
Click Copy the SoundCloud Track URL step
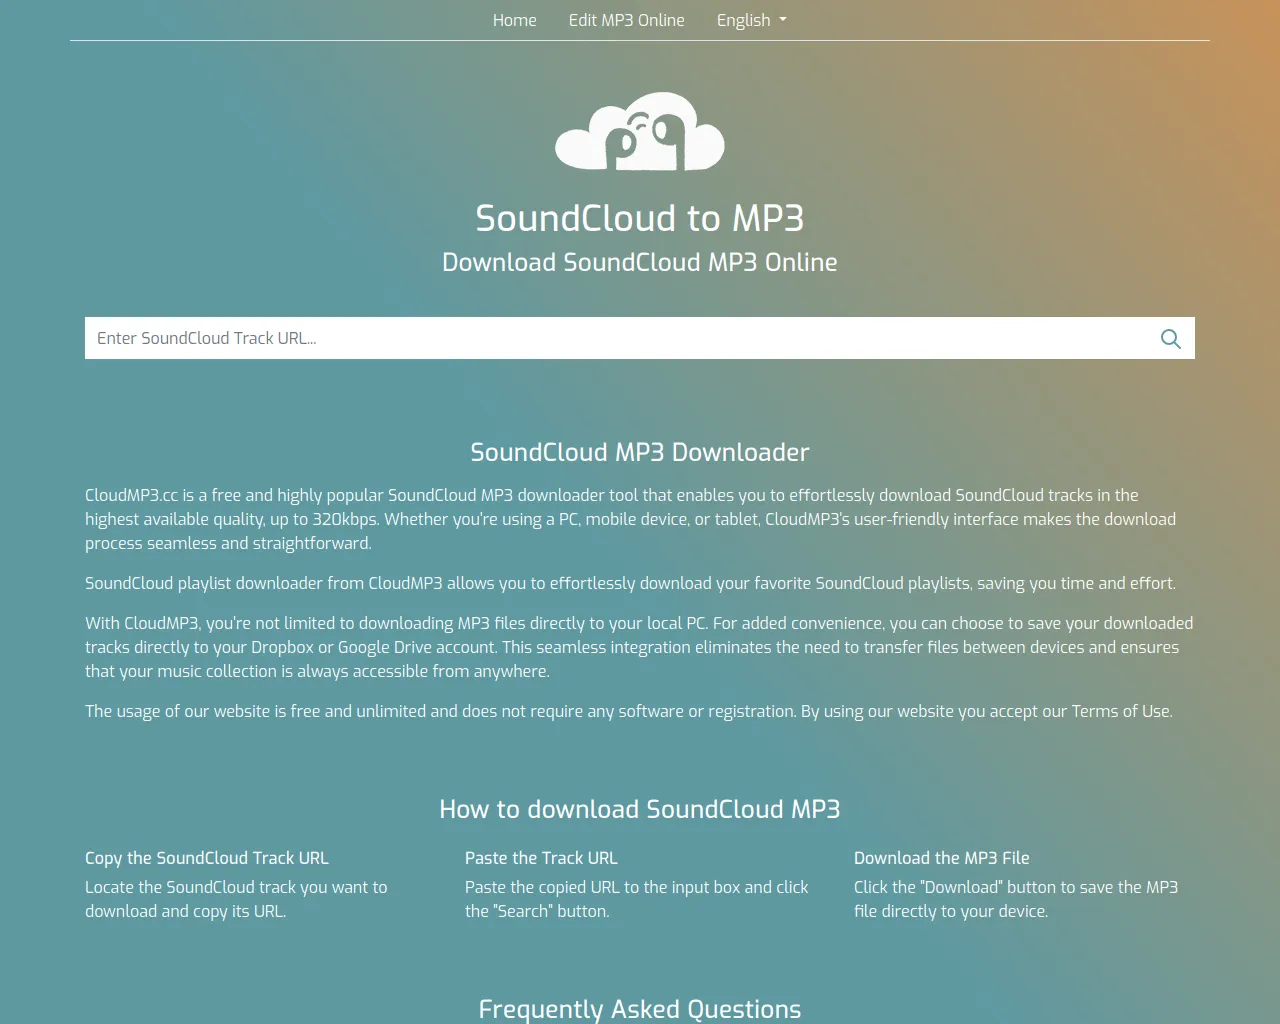point(207,858)
